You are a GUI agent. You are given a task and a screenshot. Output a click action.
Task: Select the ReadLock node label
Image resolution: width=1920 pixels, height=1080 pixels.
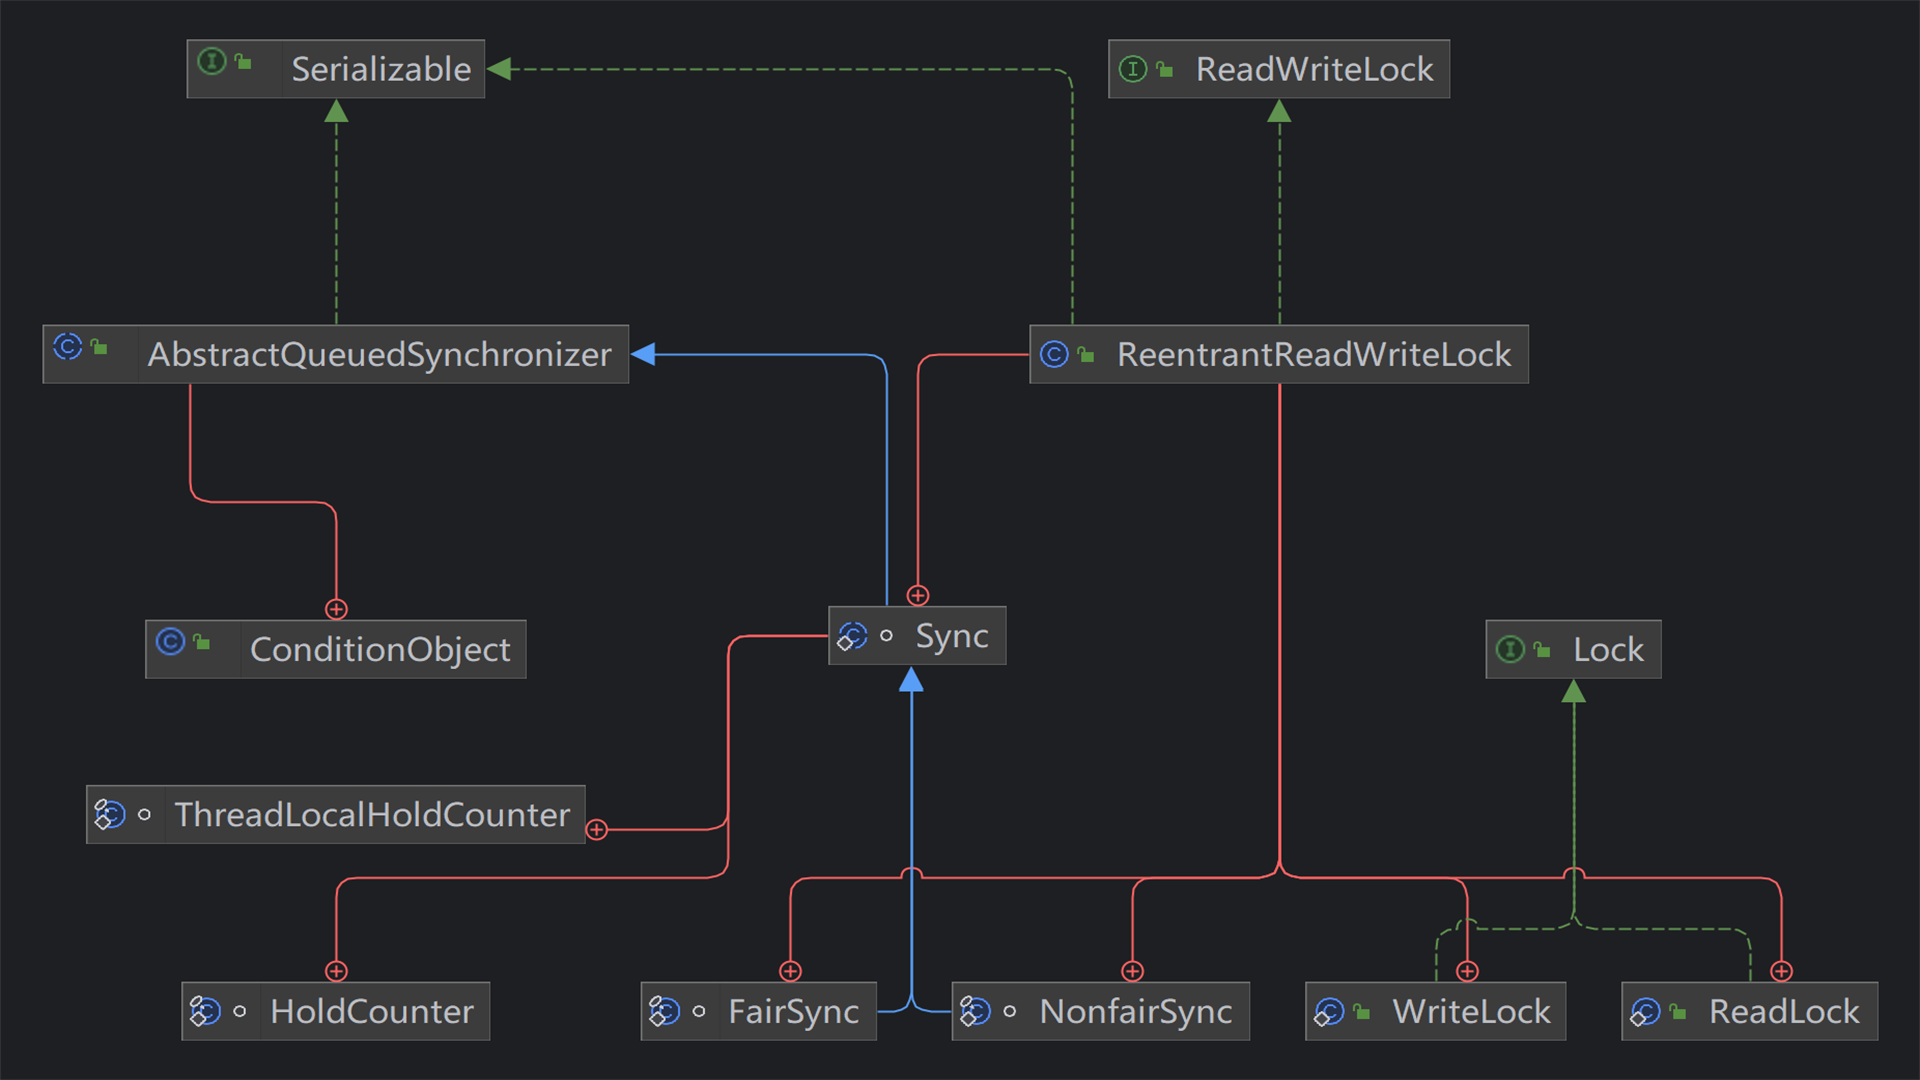click(1783, 1012)
